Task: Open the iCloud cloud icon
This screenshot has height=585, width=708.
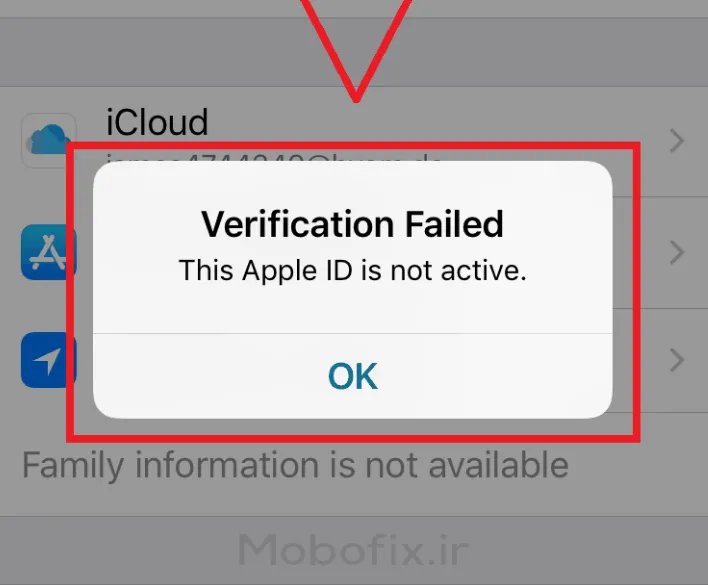Action: (48, 140)
